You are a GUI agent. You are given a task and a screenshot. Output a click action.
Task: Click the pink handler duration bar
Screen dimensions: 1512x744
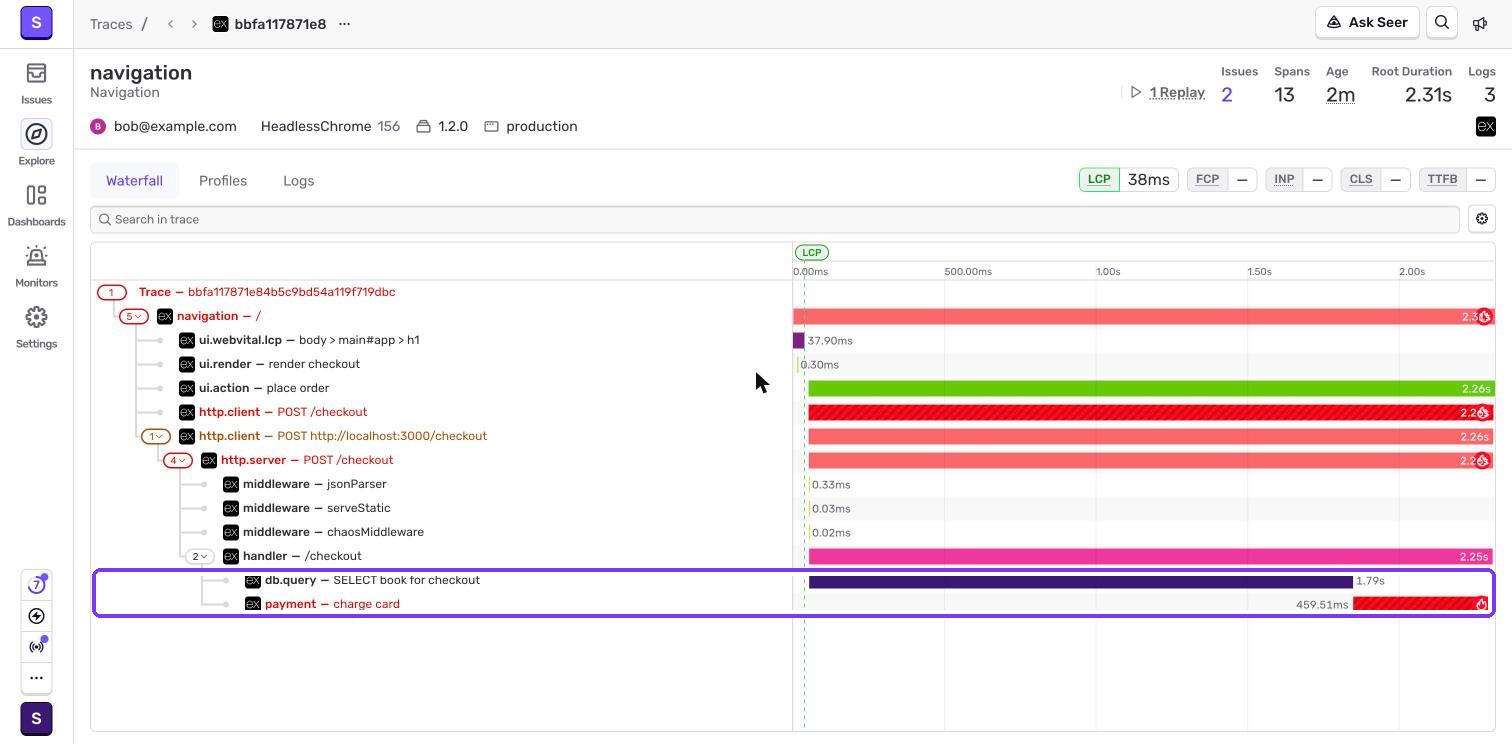pos(1150,556)
